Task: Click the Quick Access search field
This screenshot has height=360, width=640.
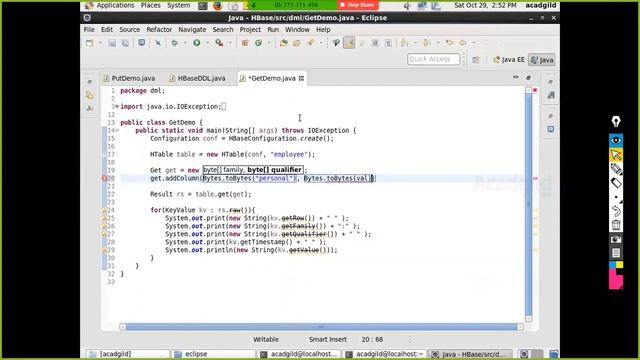Action: pos(433,59)
